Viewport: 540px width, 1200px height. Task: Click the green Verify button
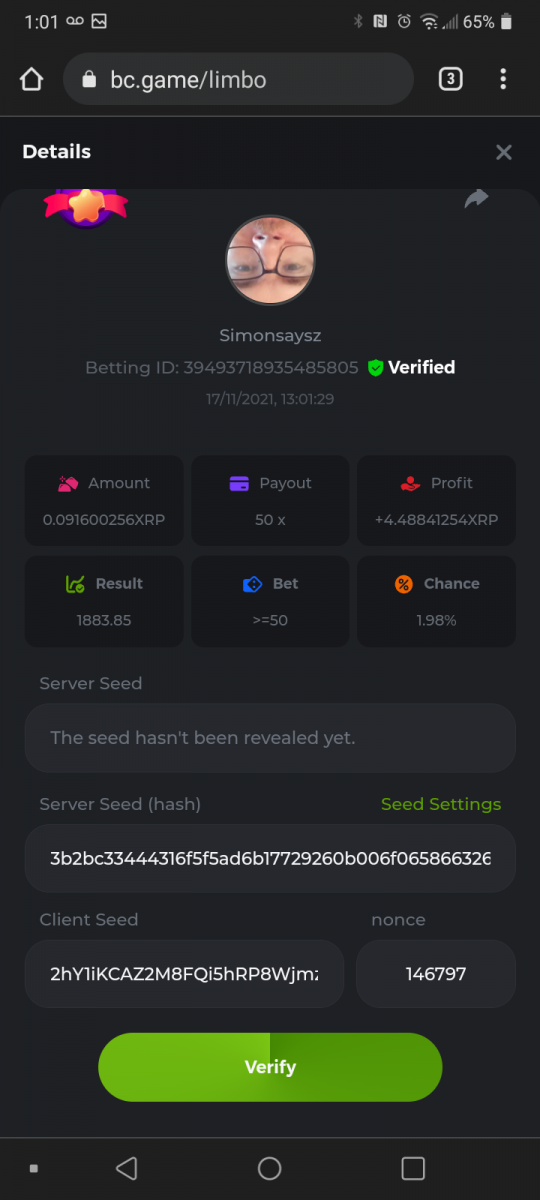(270, 1067)
